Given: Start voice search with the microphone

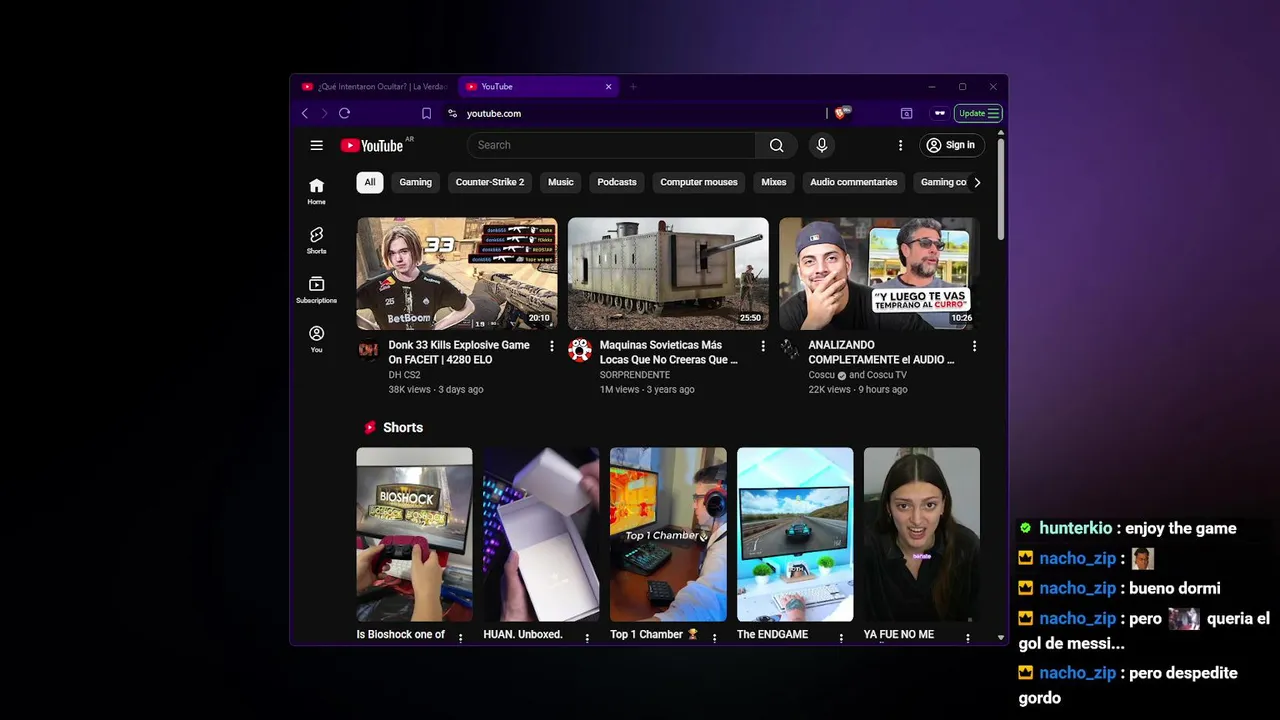Looking at the screenshot, I should (822, 145).
